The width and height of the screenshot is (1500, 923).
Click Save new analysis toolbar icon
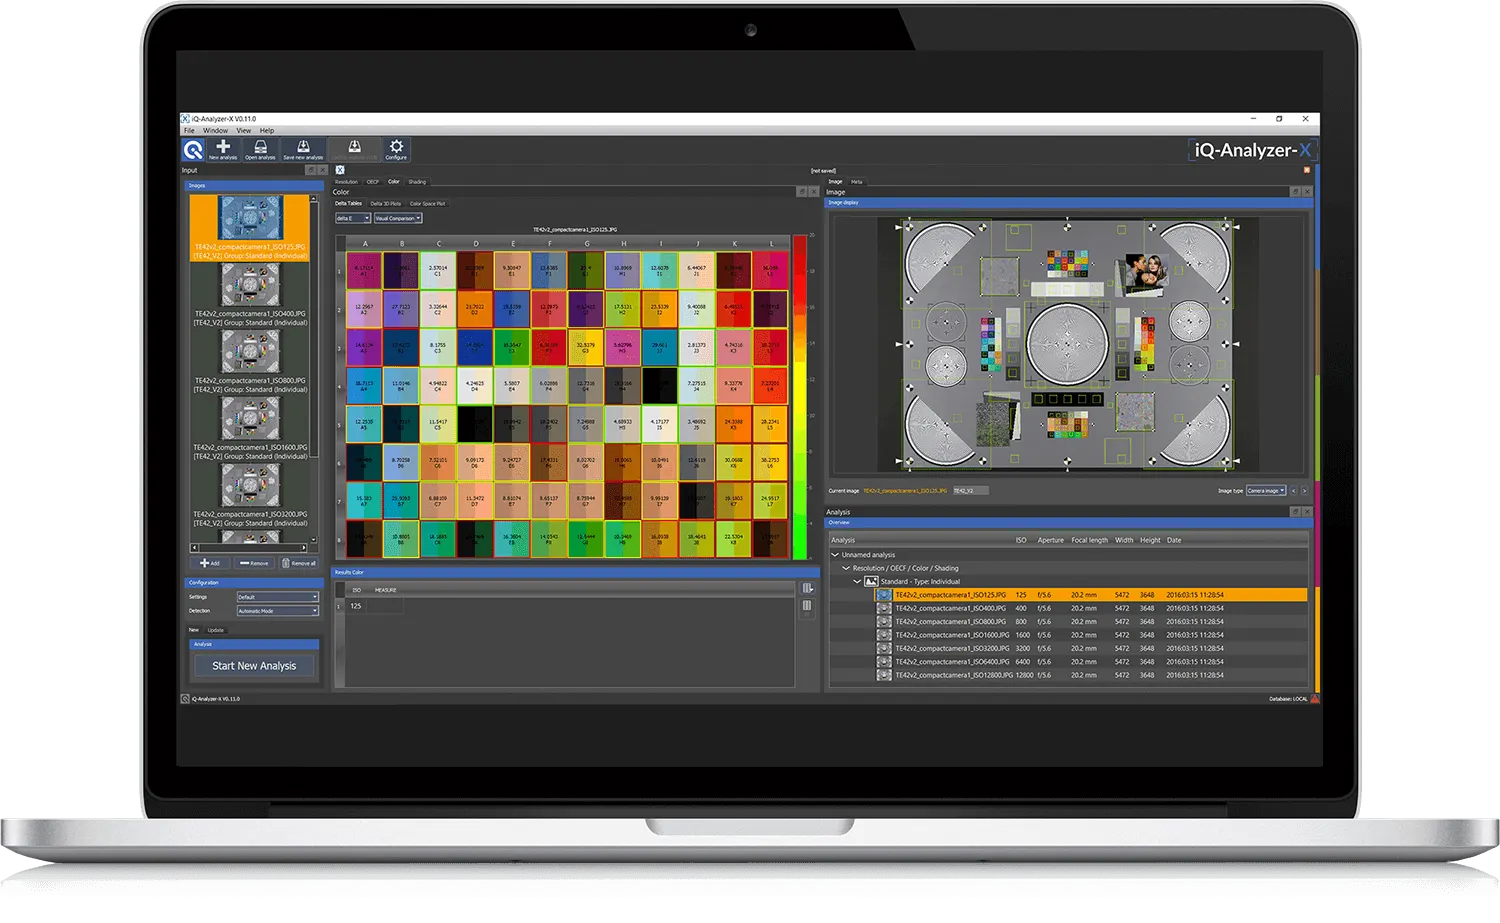click(x=303, y=150)
